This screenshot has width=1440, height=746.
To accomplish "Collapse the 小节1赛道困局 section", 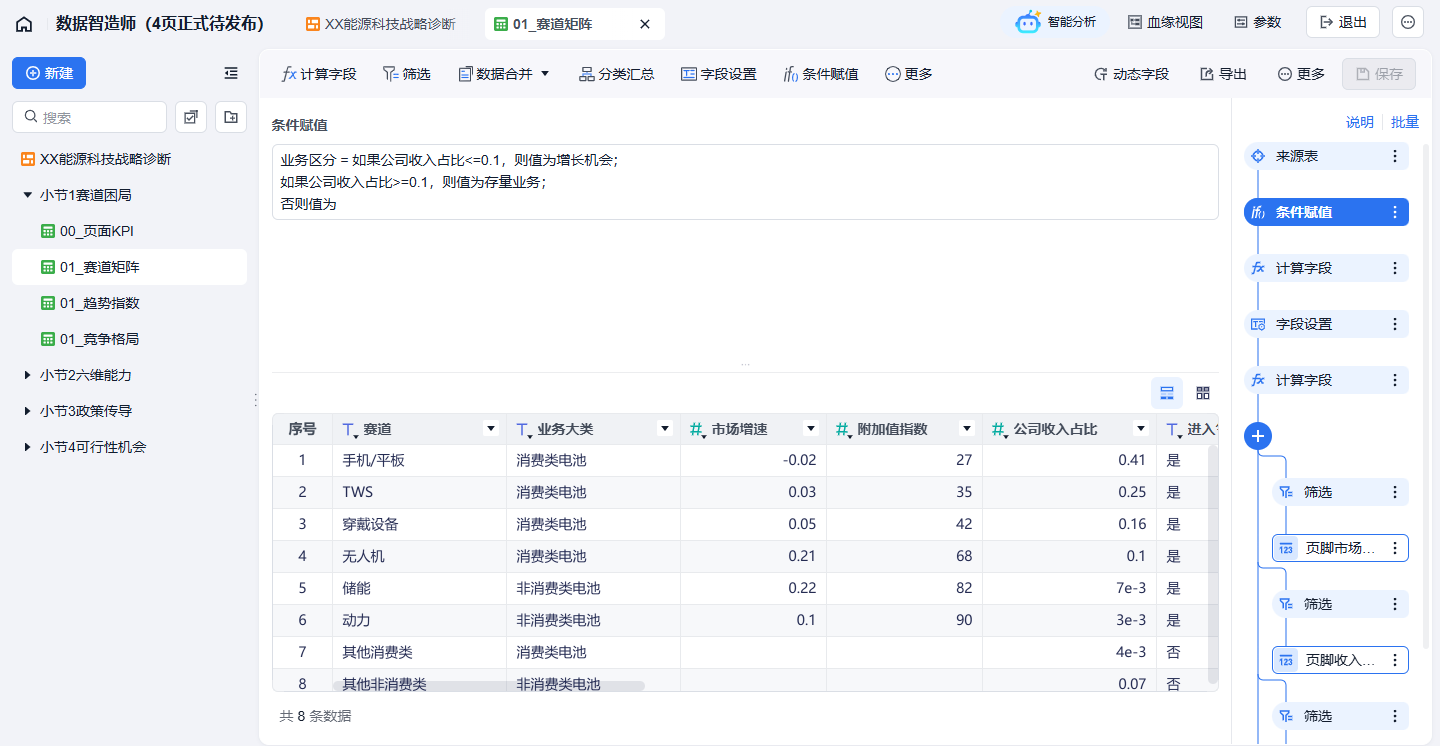I will [x=27, y=195].
